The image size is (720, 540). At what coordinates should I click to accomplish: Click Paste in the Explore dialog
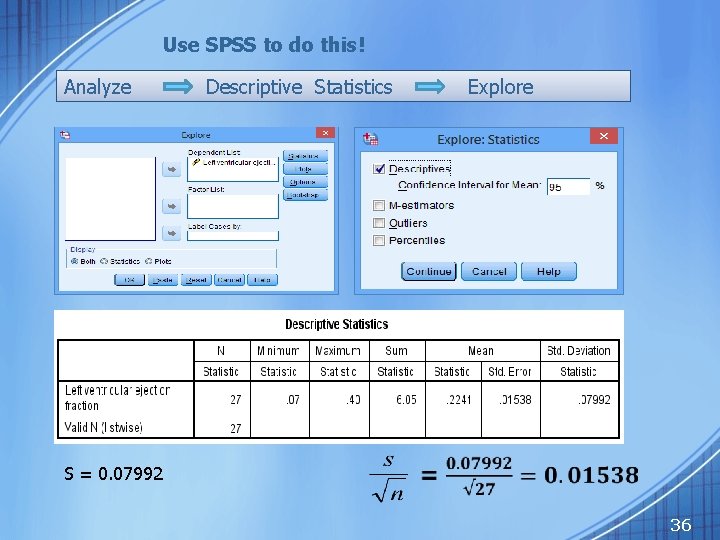[x=163, y=280]
